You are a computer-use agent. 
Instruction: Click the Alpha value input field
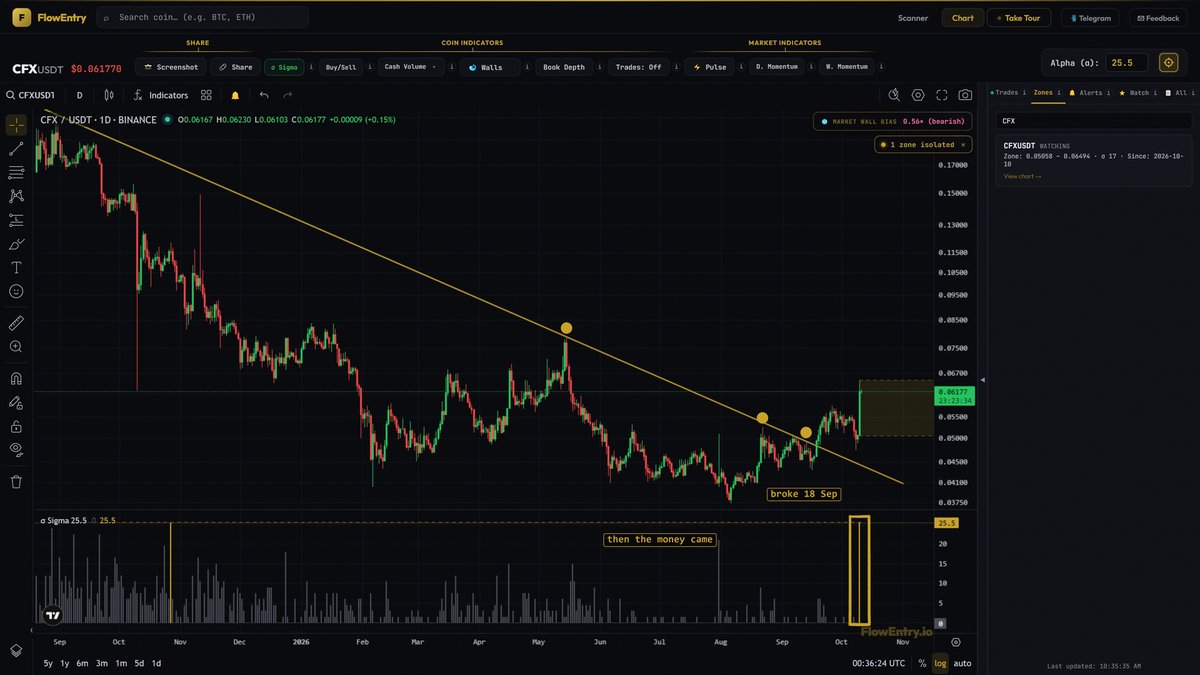[1126, 62]
